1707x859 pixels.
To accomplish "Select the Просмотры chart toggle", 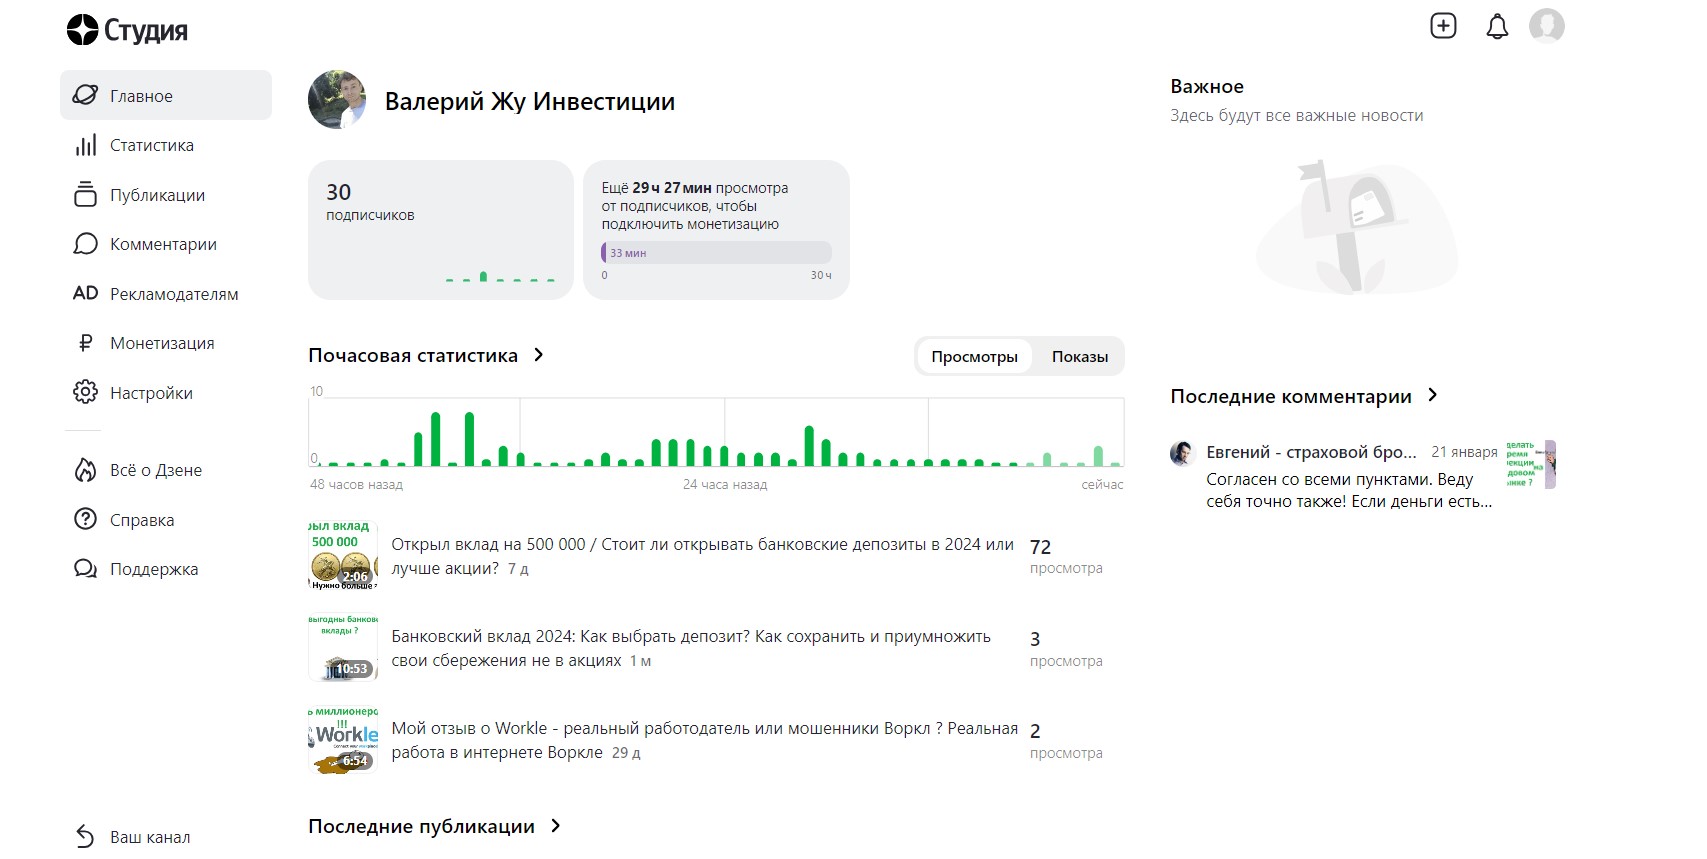I will tap(974, 357).
